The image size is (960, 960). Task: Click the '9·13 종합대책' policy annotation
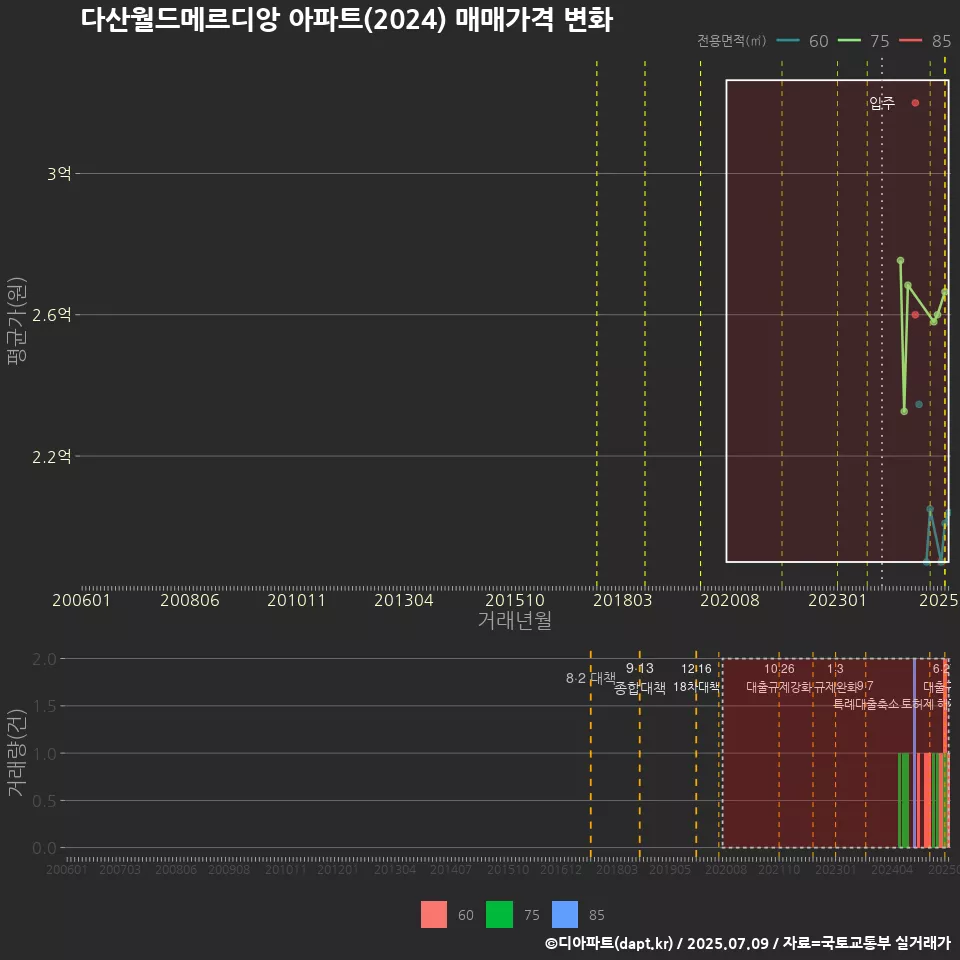[x=640, y=678]
